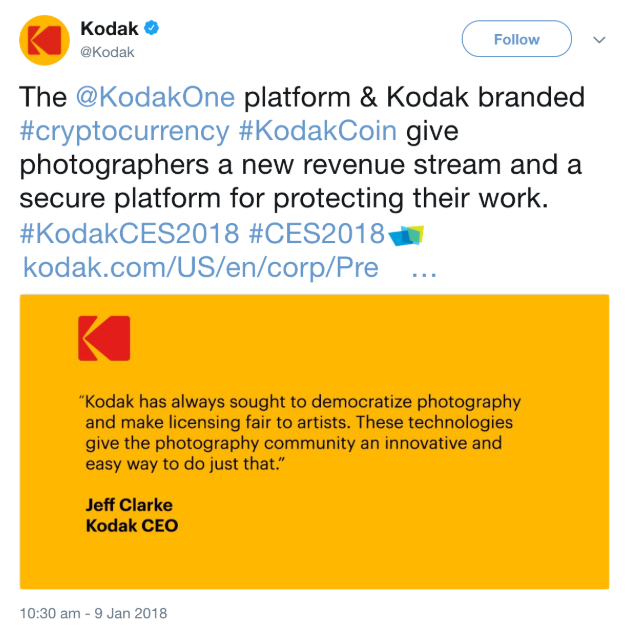Open the tweet options chevron menu
The height and width of the screenshot is (631, 626).
(599, 40)
